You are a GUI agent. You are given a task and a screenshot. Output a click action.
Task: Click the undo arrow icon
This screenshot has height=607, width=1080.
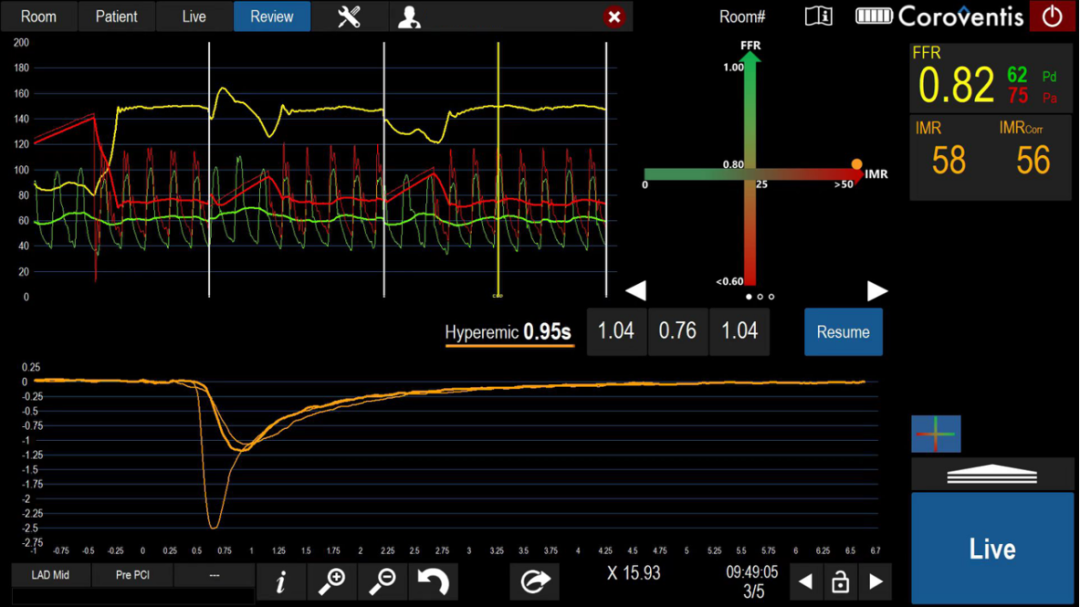[433, 582]
